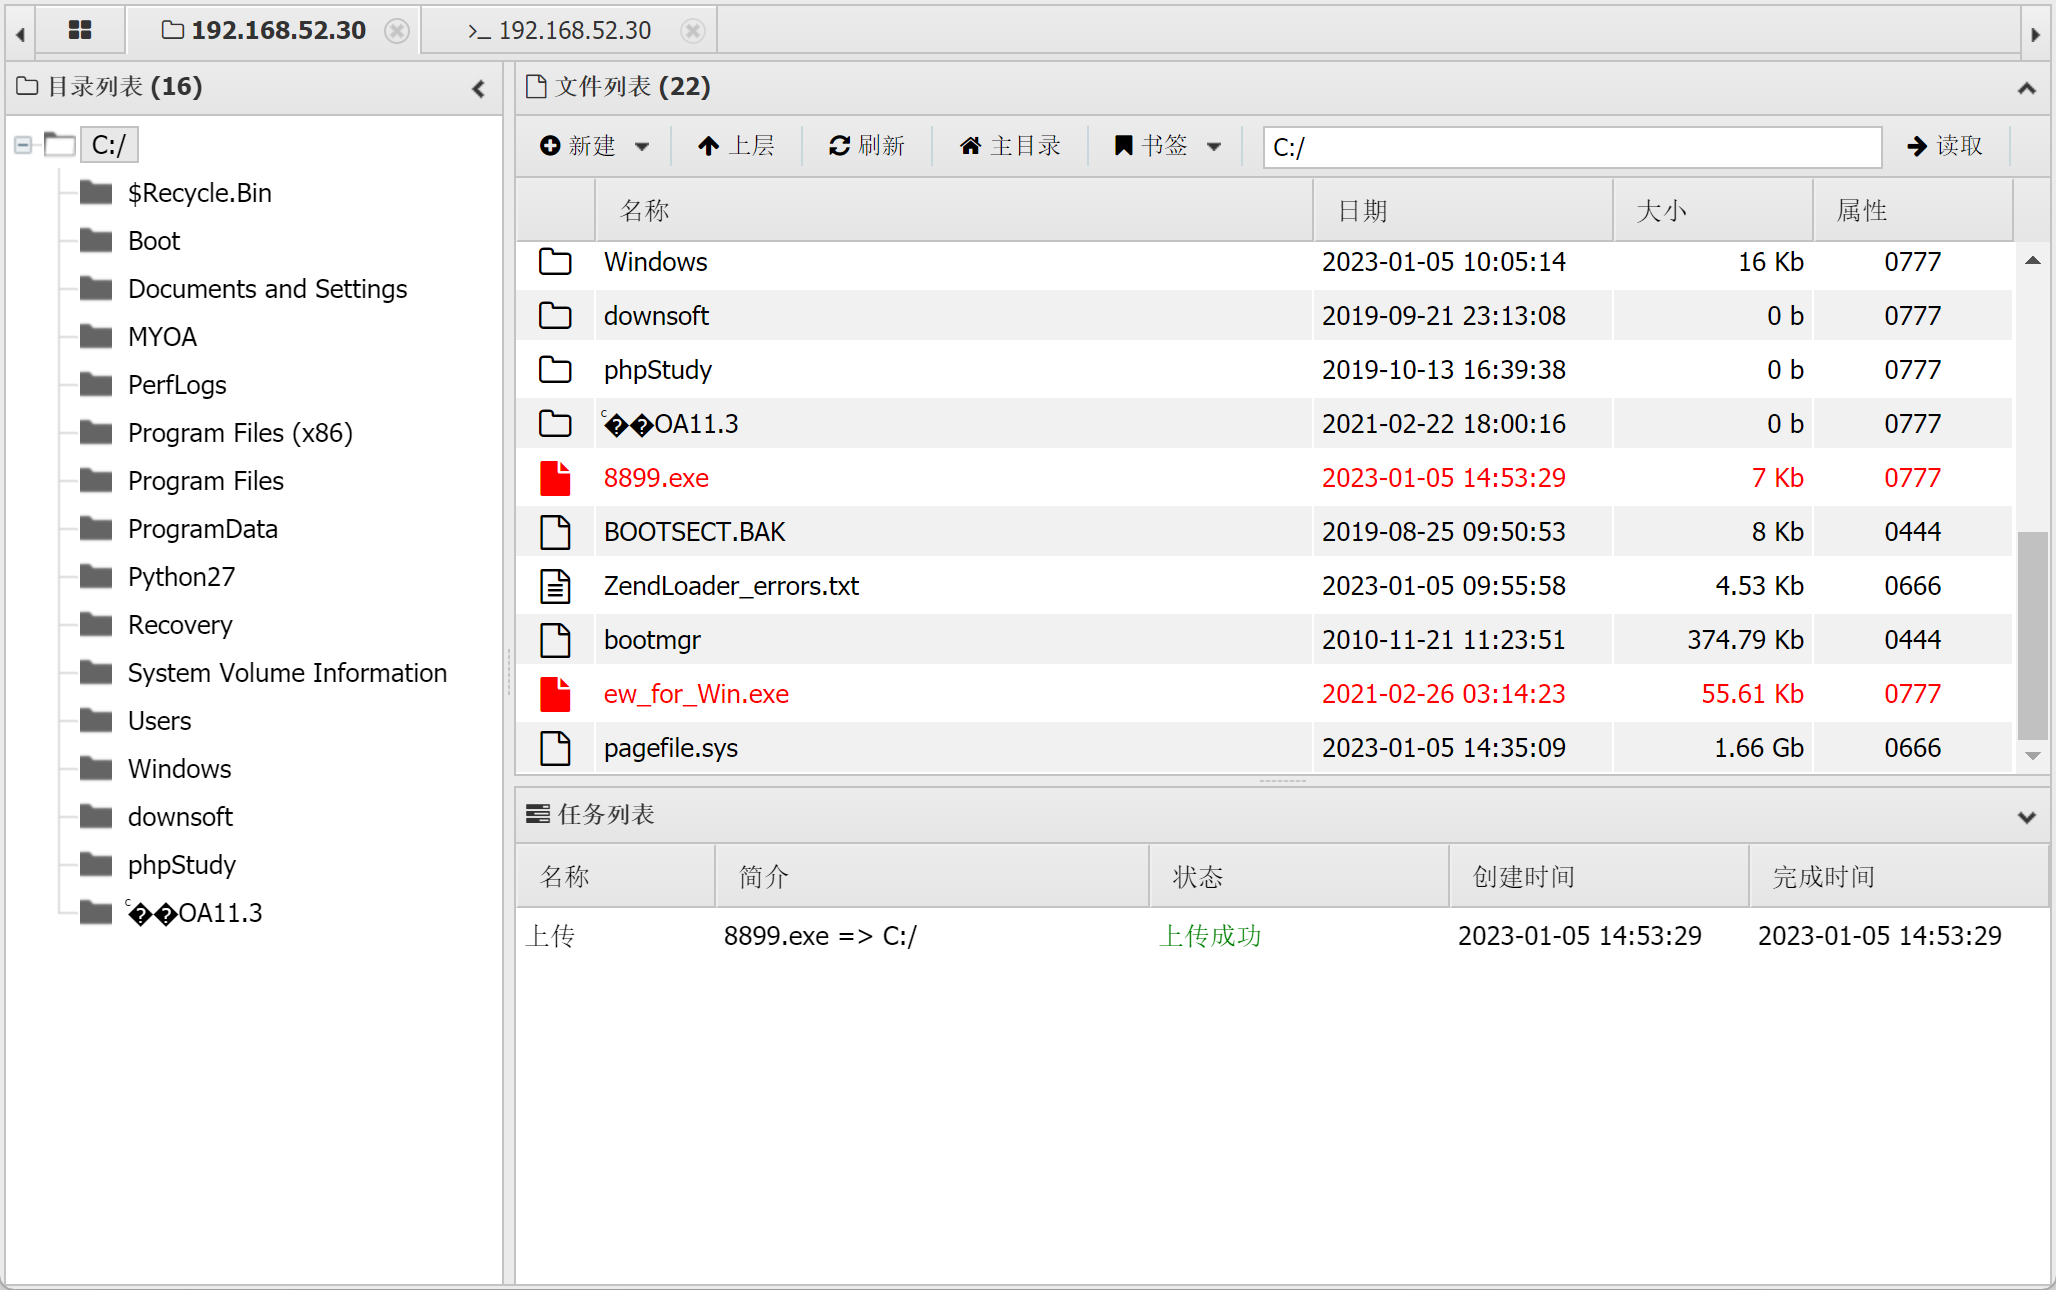Collapse the 任务列表 task panel
This screenshot has height=1290, width=2056.
tap(2027, 817)
